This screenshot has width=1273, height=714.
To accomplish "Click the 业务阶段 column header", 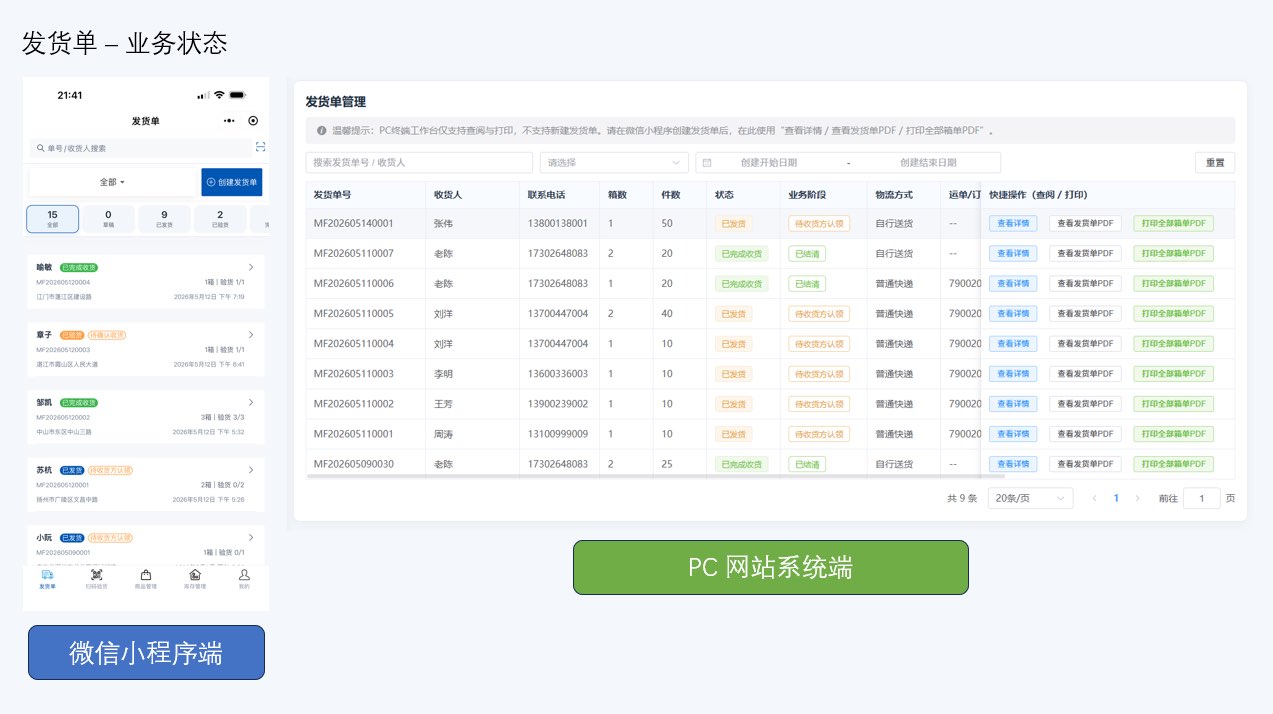I will 807,194.
